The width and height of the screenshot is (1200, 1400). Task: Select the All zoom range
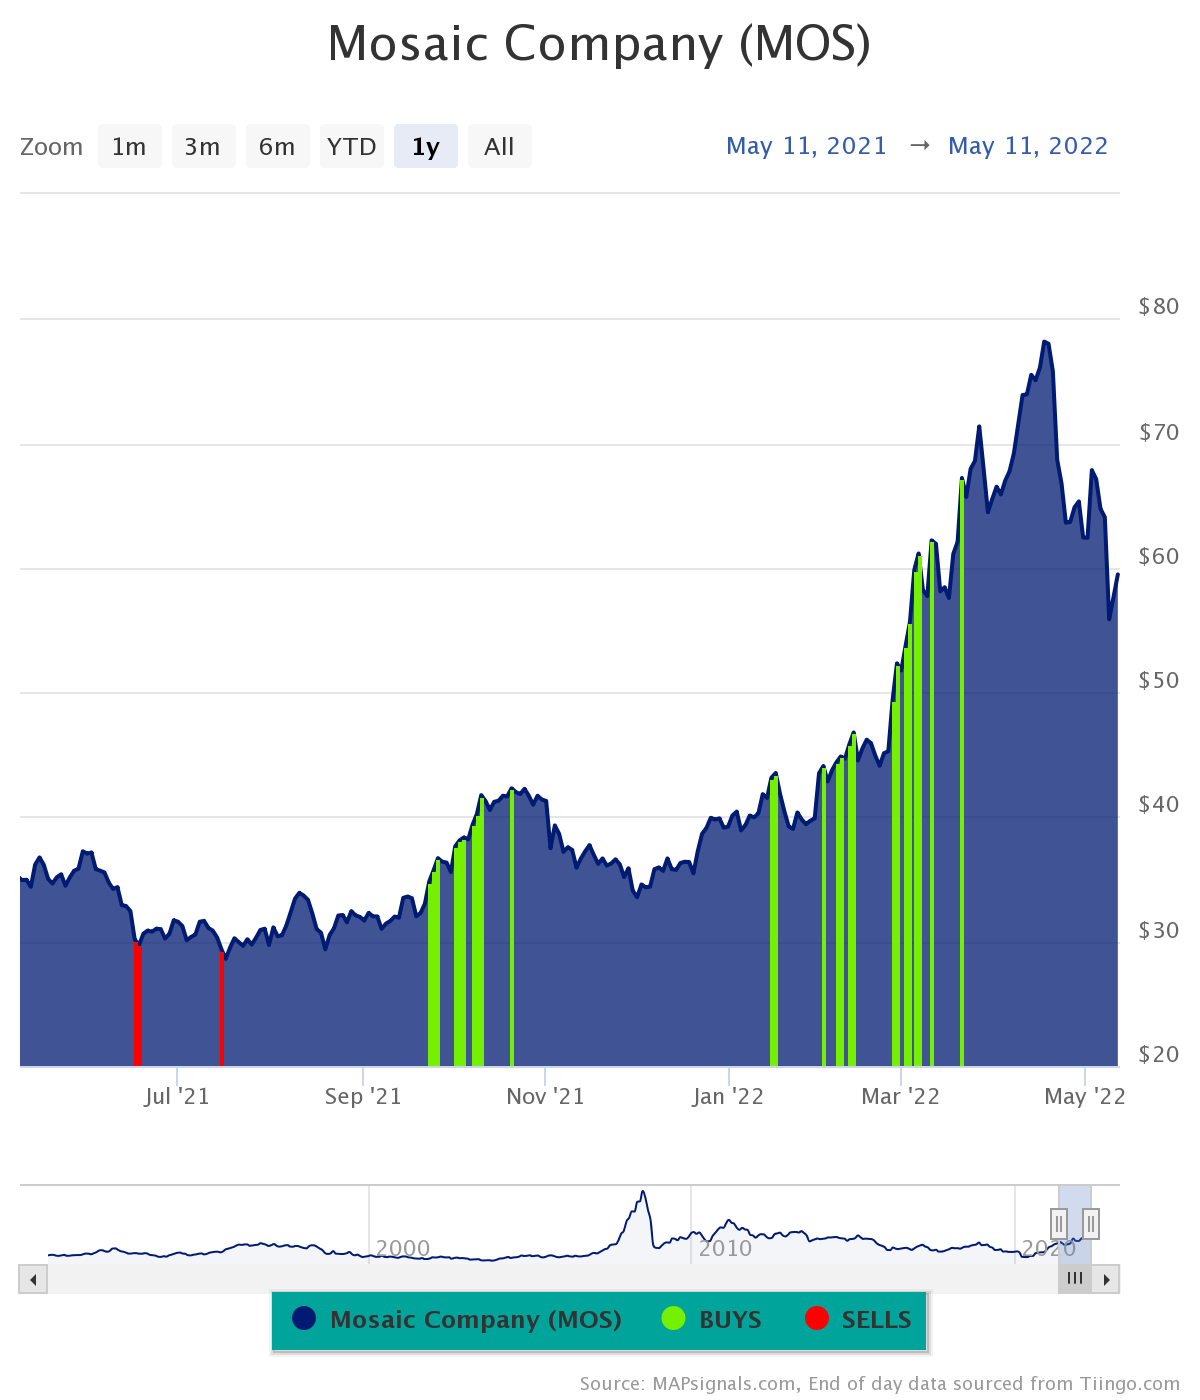[x=500, y=147]
